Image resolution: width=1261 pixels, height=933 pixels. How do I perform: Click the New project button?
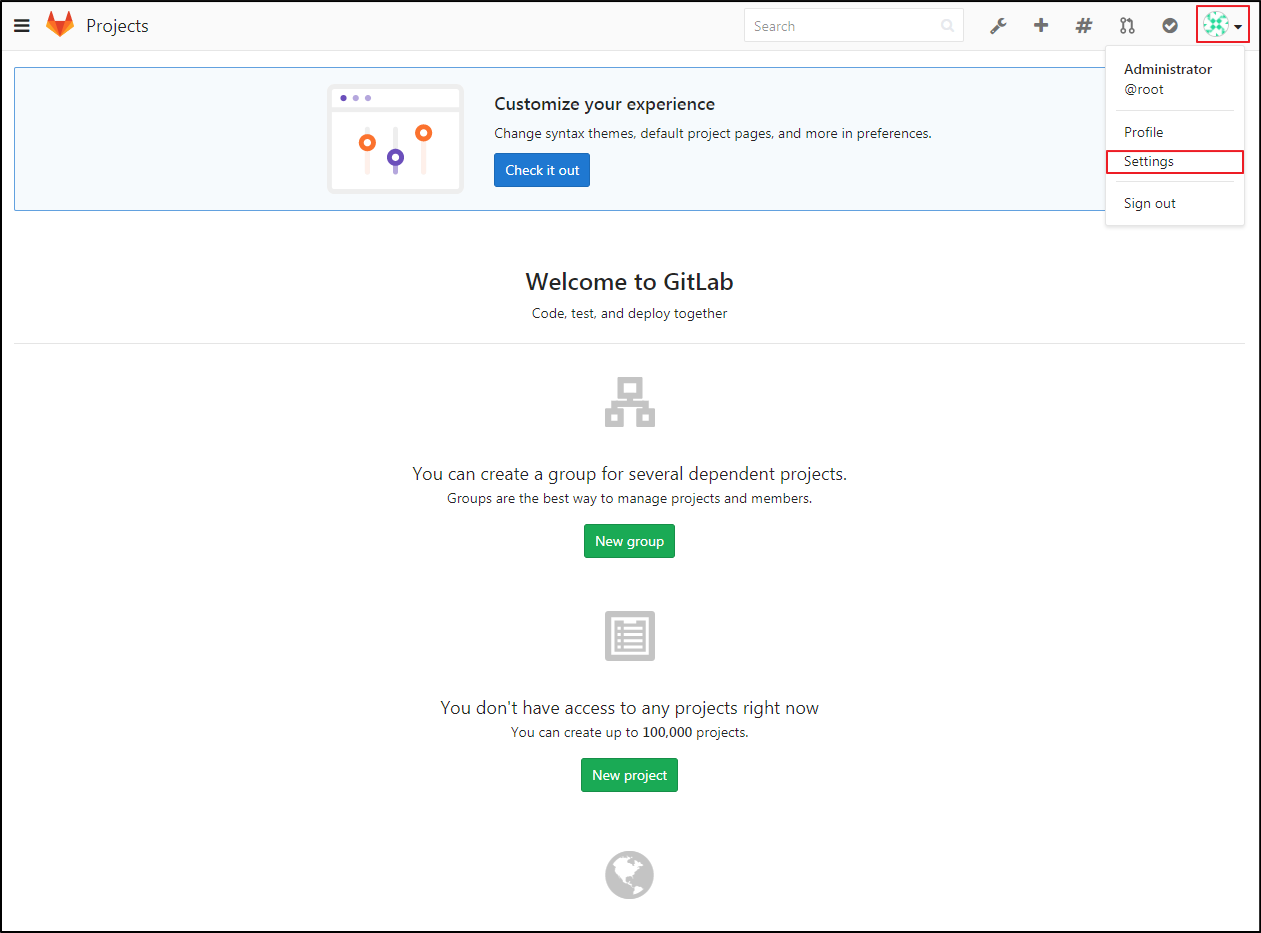[x=629, y=775]
